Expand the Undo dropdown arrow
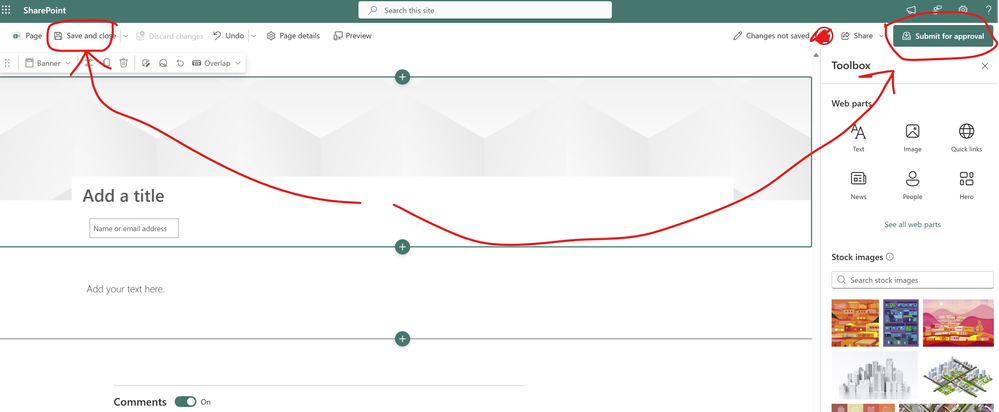 [x=254, y=36]
